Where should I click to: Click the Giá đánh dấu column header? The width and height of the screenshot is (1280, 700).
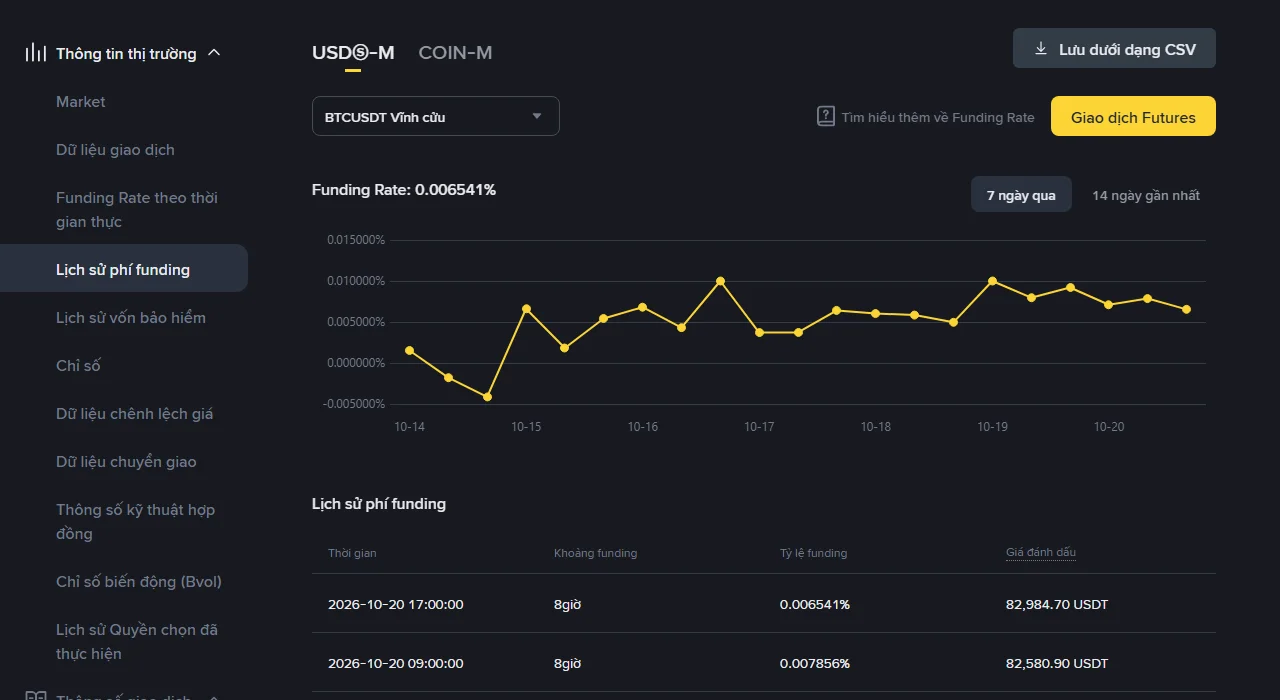pos(1041,552)
